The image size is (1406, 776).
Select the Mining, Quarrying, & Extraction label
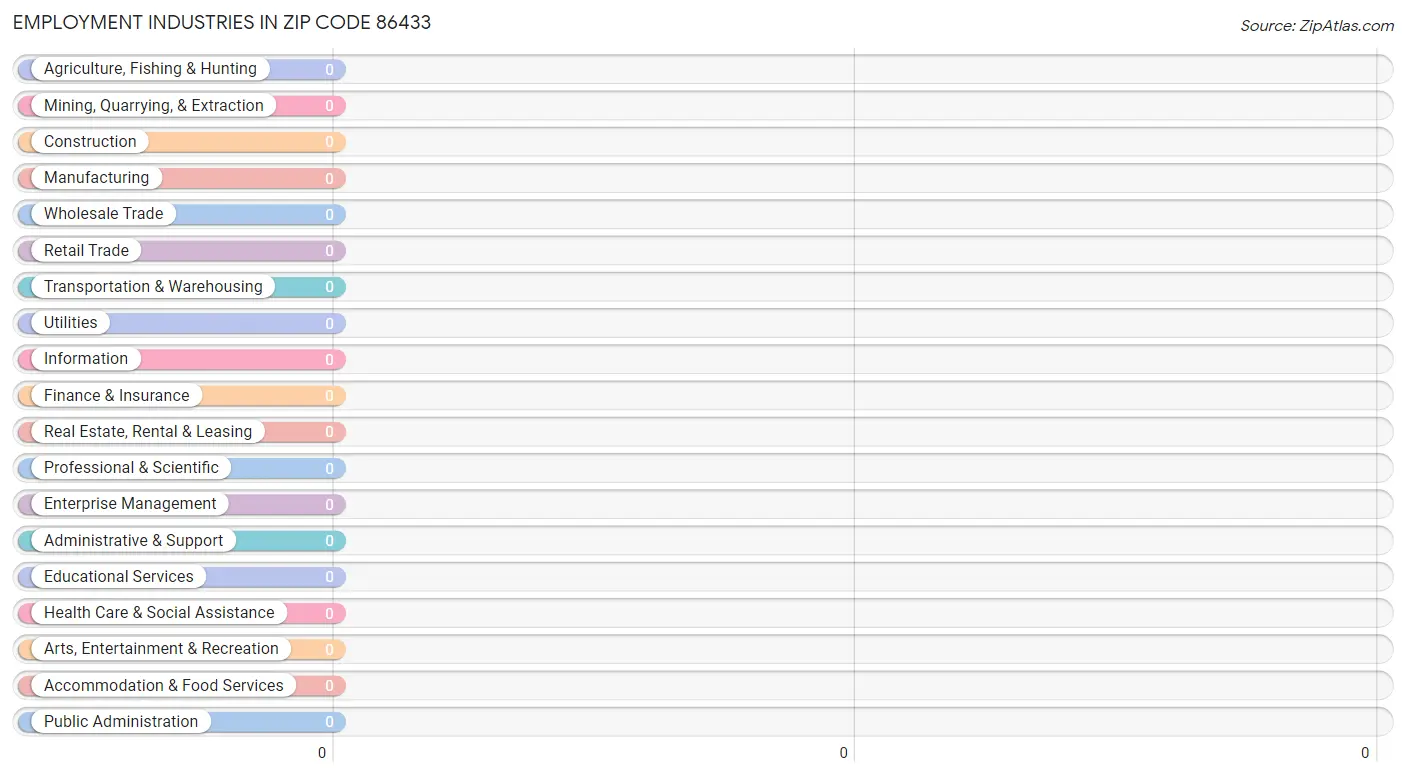tap(154, 105)
